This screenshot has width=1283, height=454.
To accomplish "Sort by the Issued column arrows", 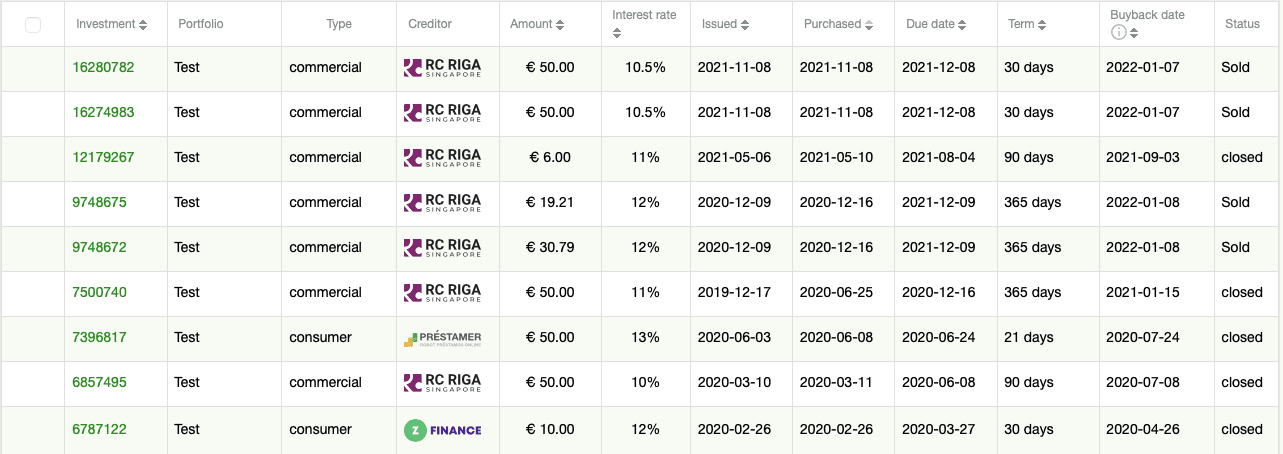I will 745,25.
